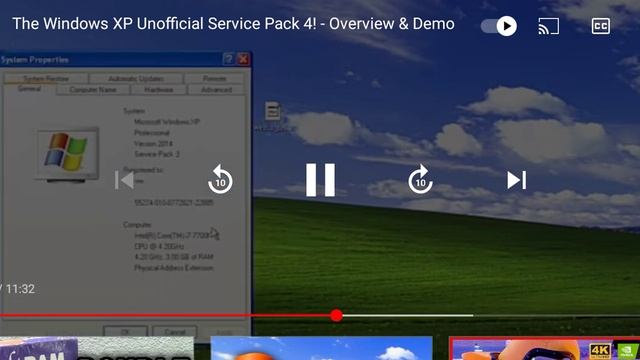
Task: Open the Advanced tab in System Properties
Action: coord(216,90)
